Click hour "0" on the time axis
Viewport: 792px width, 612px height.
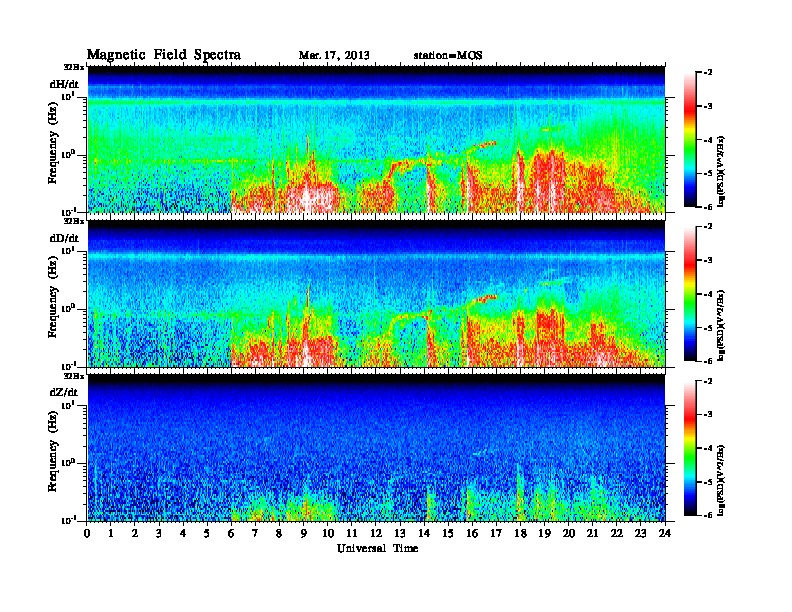tap(87, 534)
